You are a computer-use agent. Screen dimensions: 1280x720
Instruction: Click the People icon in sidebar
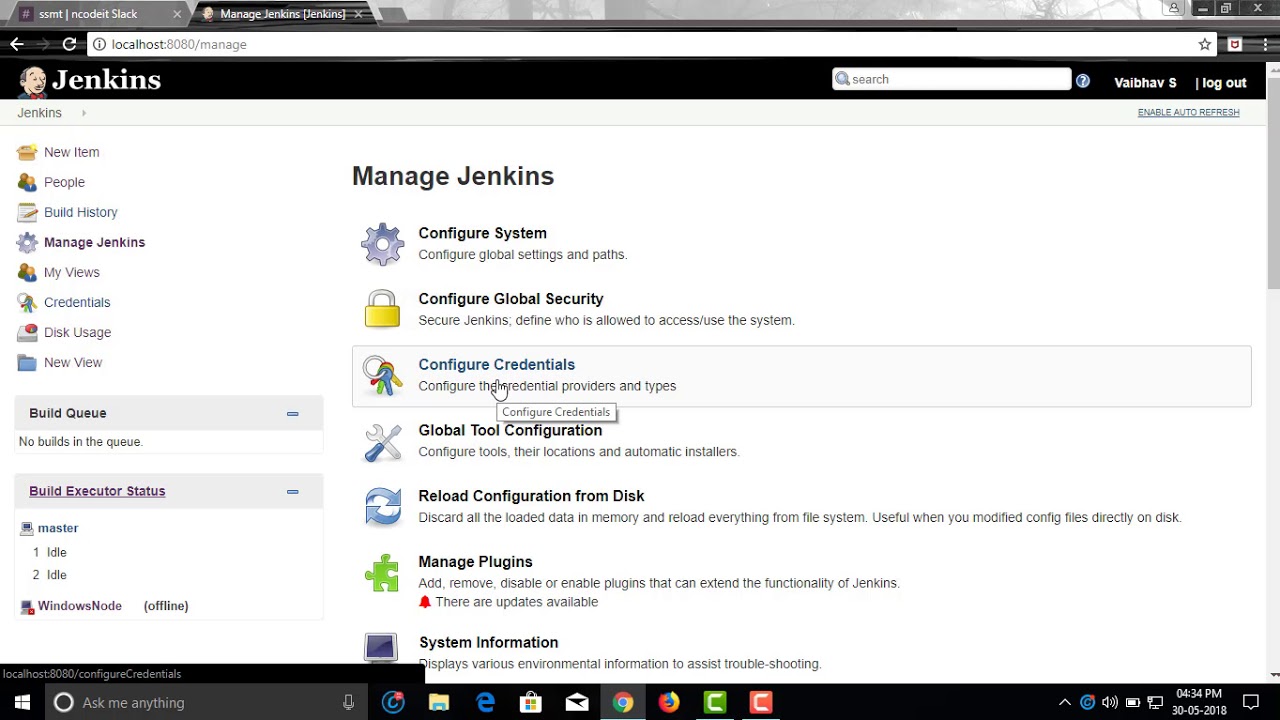[x=27, y=182]
